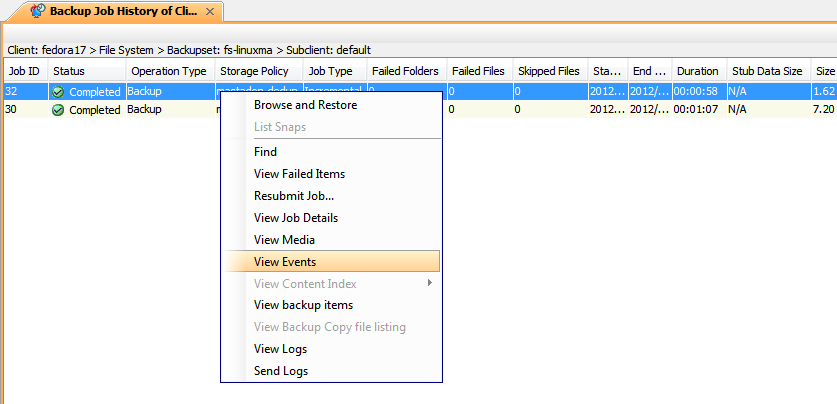The height and width of the screenshot is (404, 837).
Task: Expand View Content Index submenu arrow
Action: tap(430, 284)
